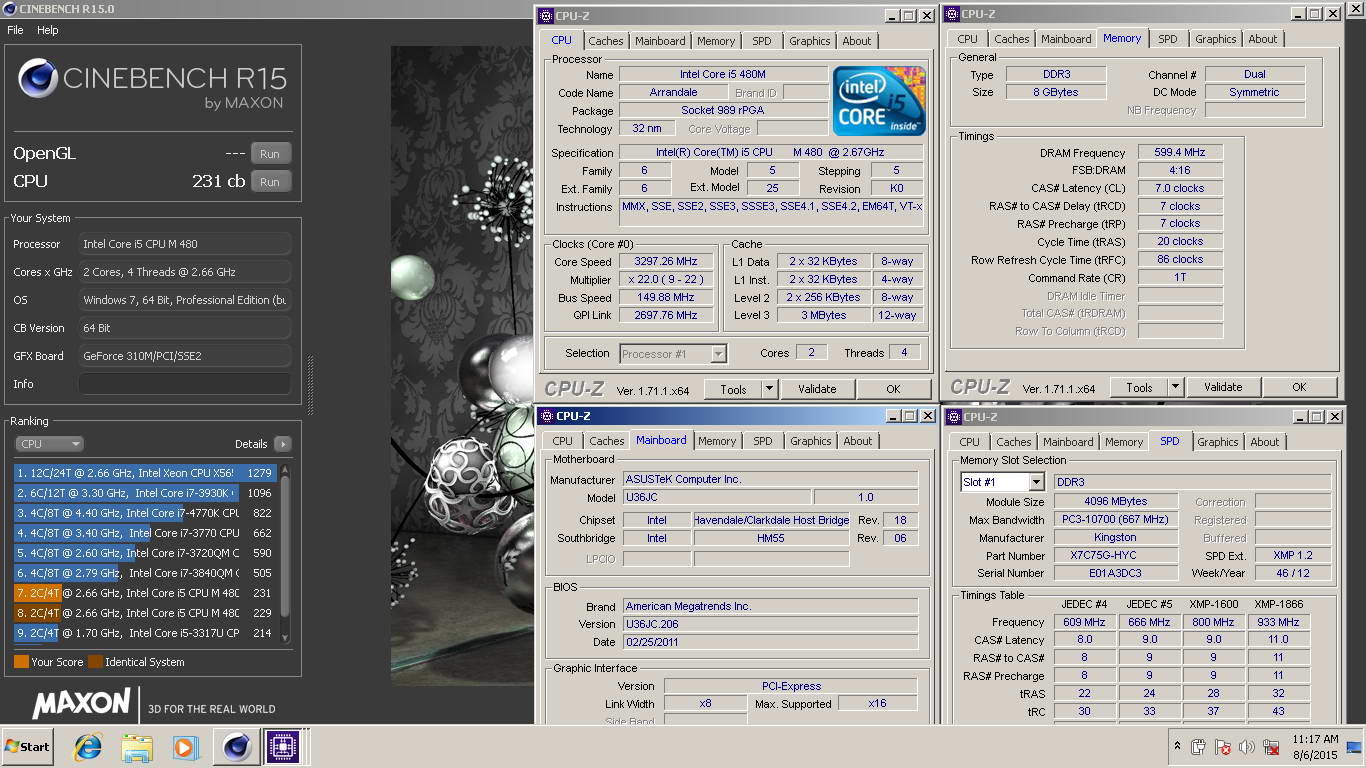Open Caches tab in the SPD tab window

1013,442
